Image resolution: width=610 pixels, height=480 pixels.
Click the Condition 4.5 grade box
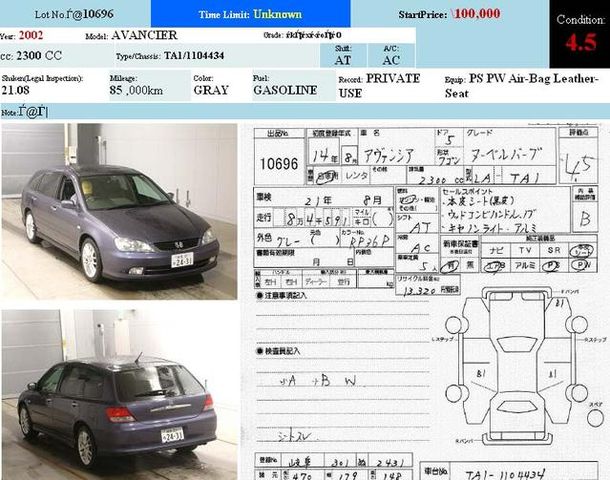click(x=580, y=34)
